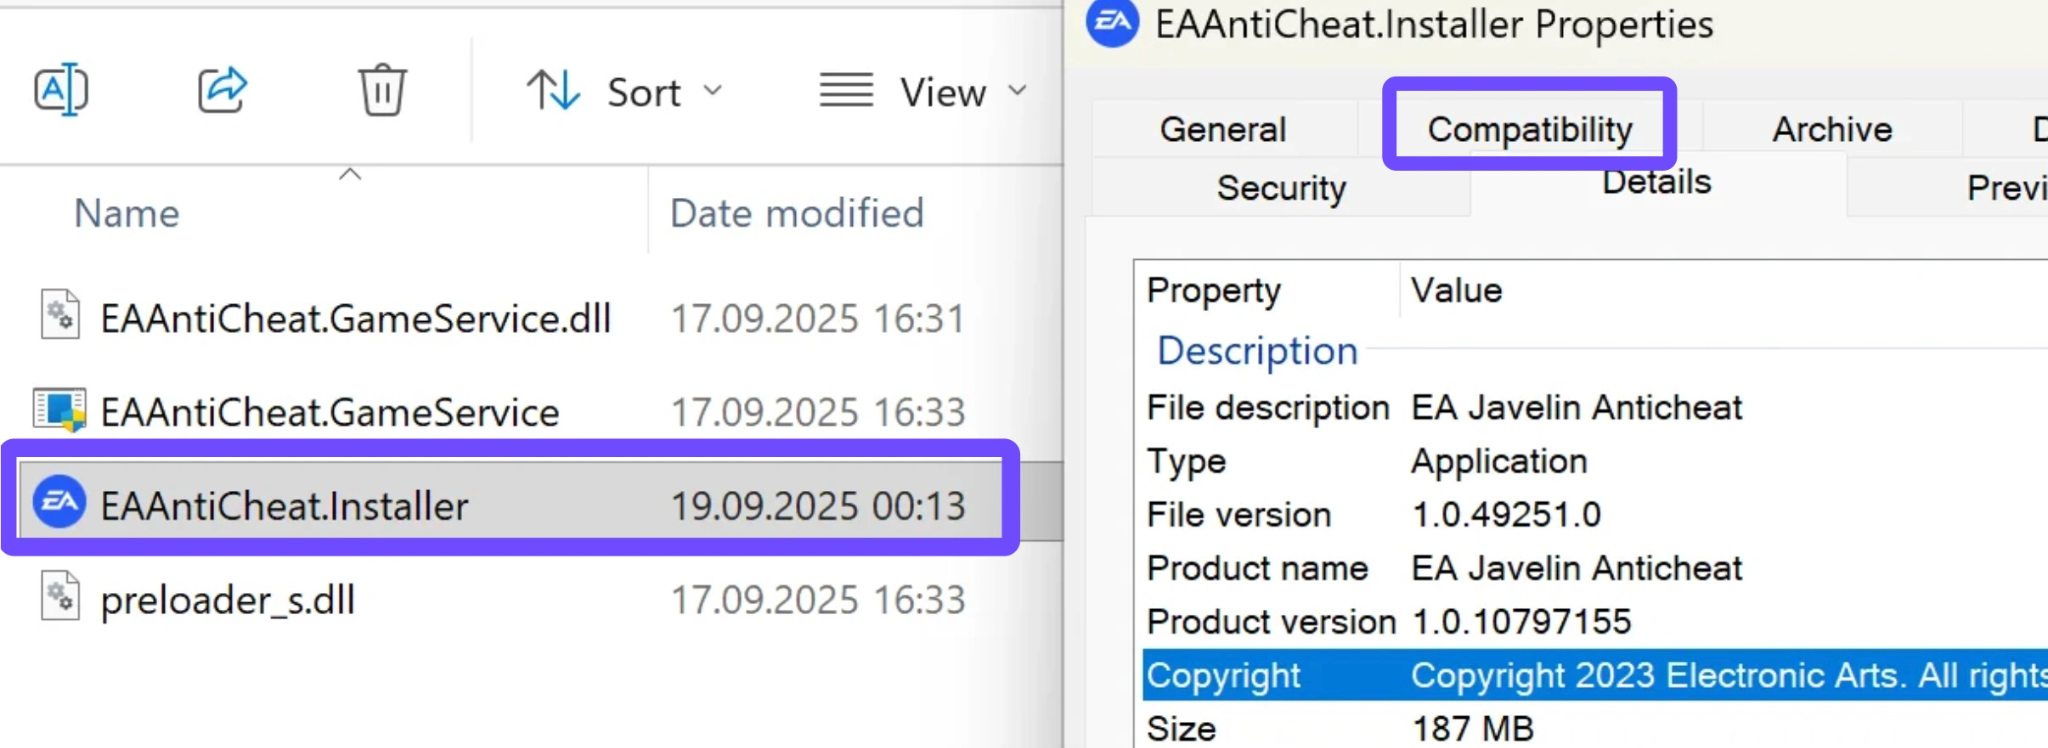Switch to the Archive tab
Viewport: 2048px width, 748px height.
pos(1832,129)
